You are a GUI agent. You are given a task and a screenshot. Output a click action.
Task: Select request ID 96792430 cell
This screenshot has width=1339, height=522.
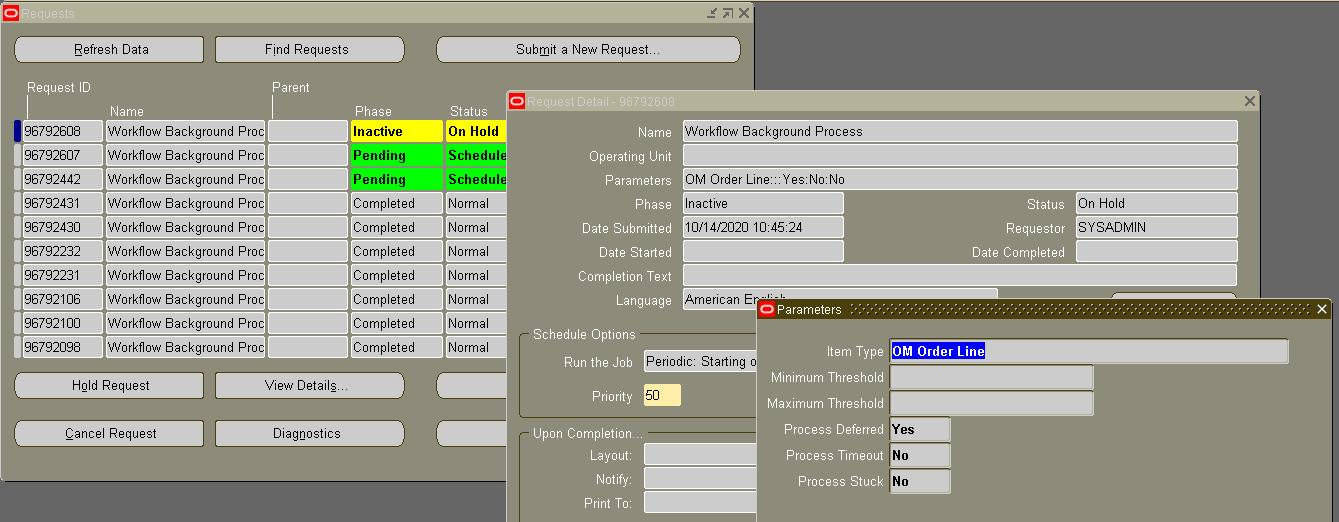pyautogui.click(x=63, y=227)
